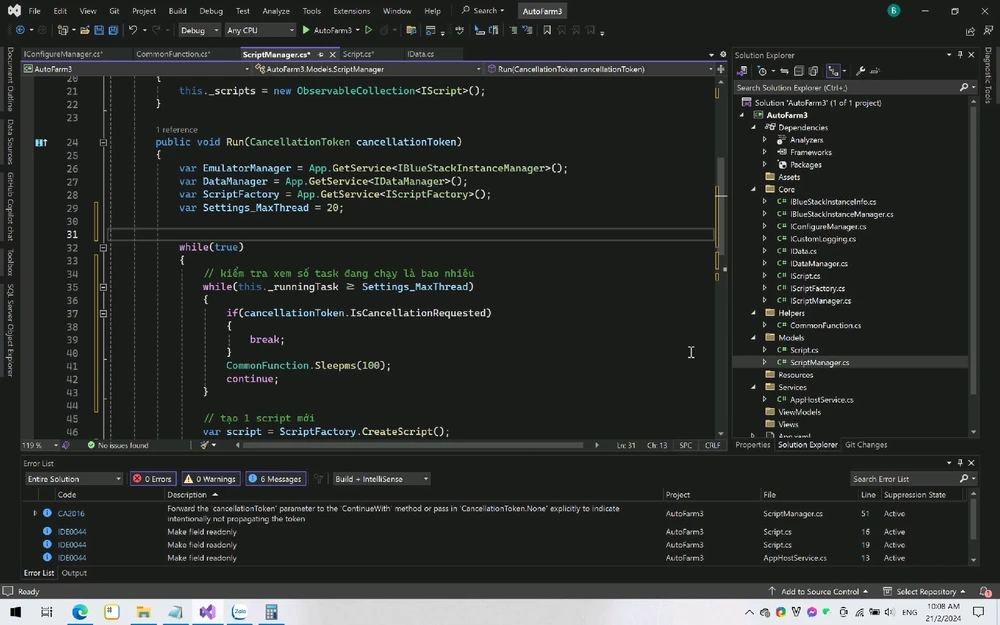Screen dimensions: 1000x625
Task: Toggle the 0 Warnings filter
Action: 209,479
